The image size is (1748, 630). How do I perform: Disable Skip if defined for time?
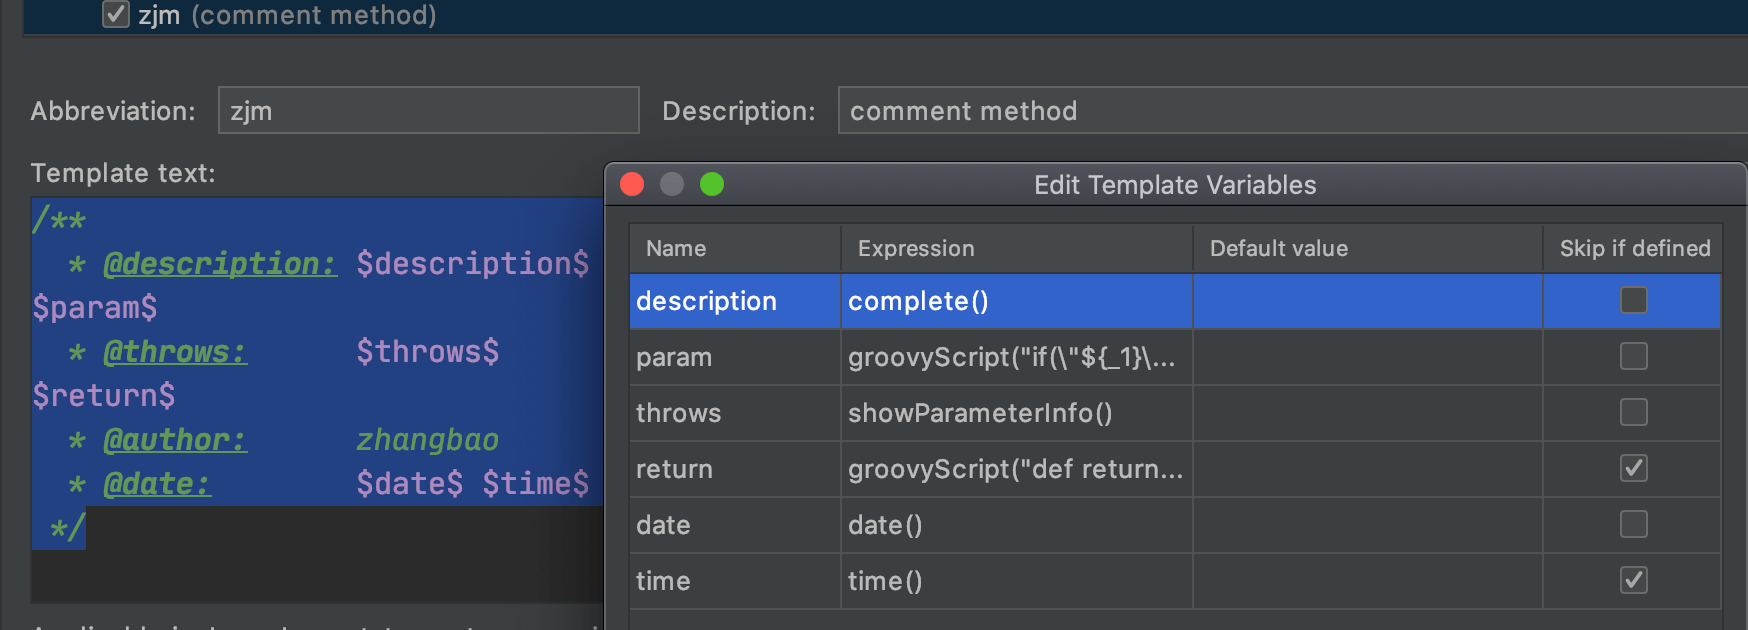[1633, 580]
